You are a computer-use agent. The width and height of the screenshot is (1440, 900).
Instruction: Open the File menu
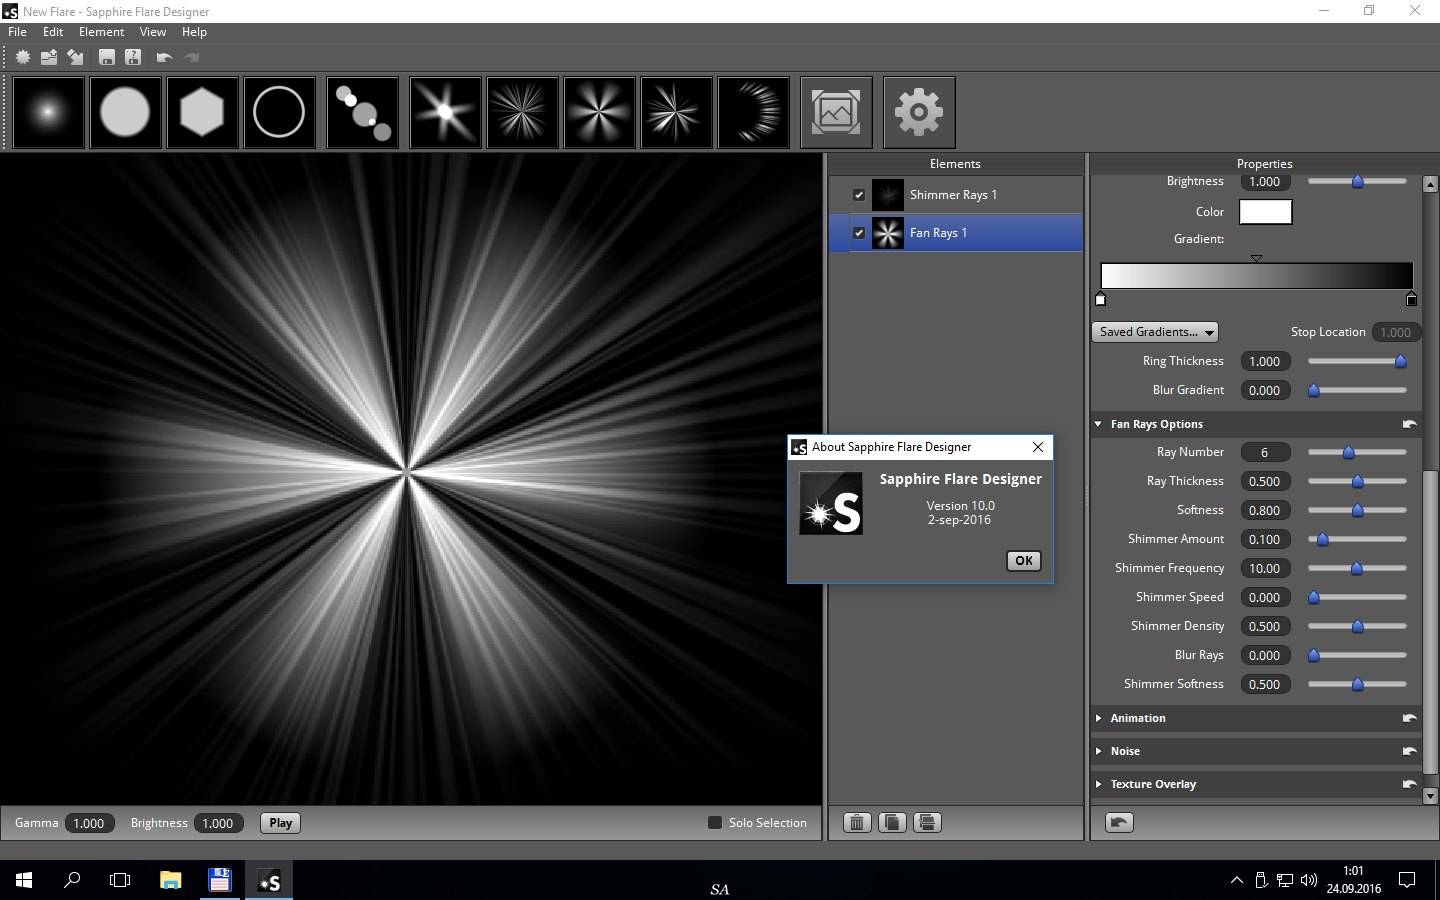(17, 32)
